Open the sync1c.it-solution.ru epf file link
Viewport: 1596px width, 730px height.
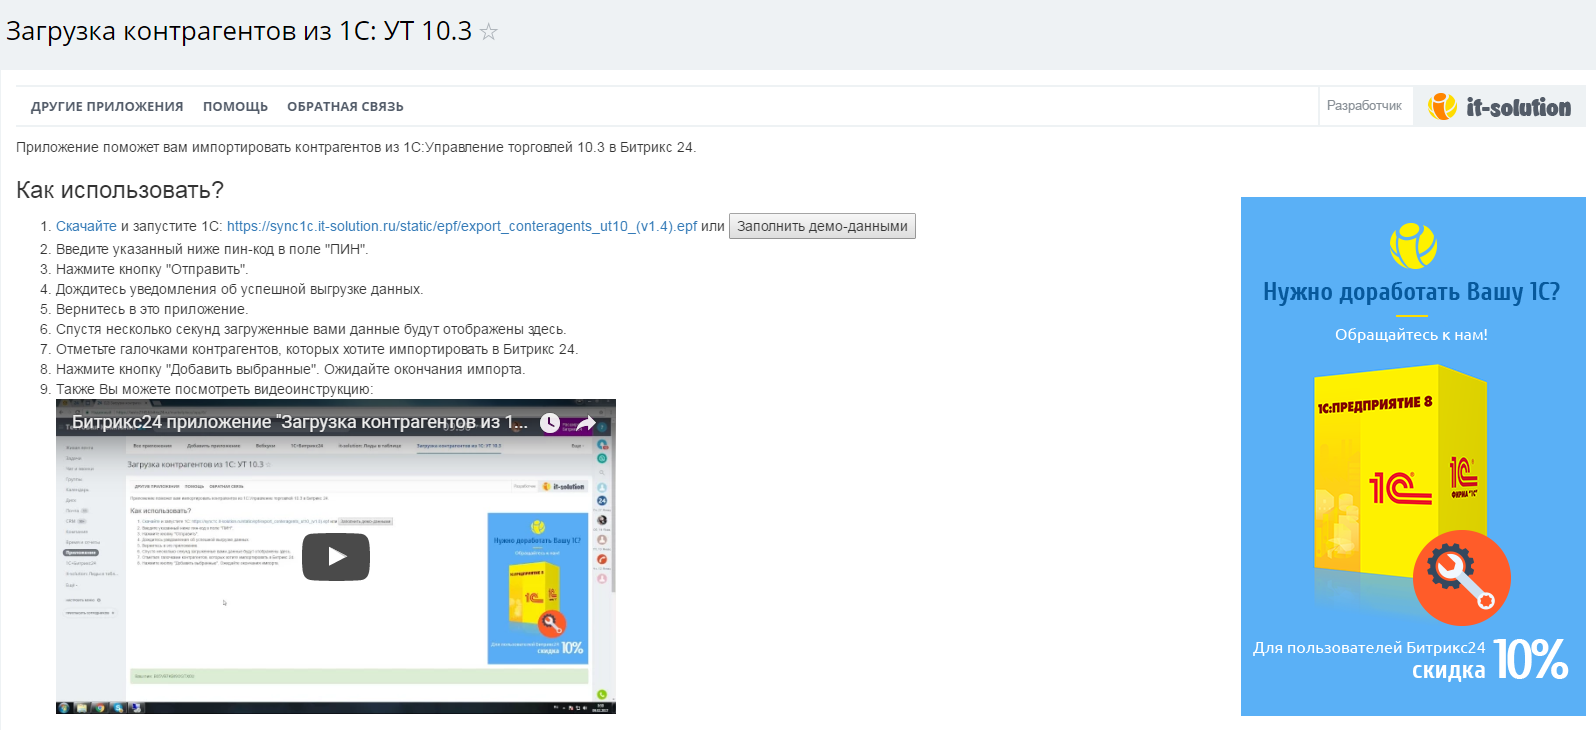pos(462,226)
